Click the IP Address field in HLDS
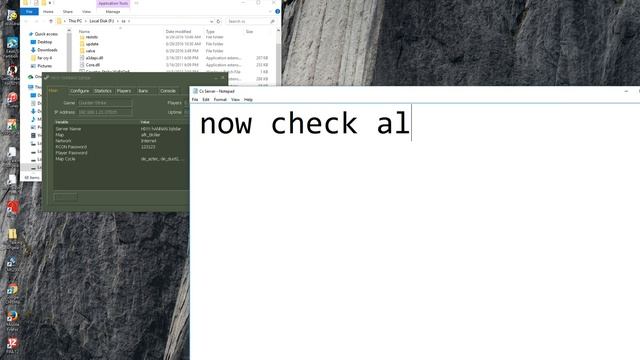The image size is (640, 360). coord(105,112)
